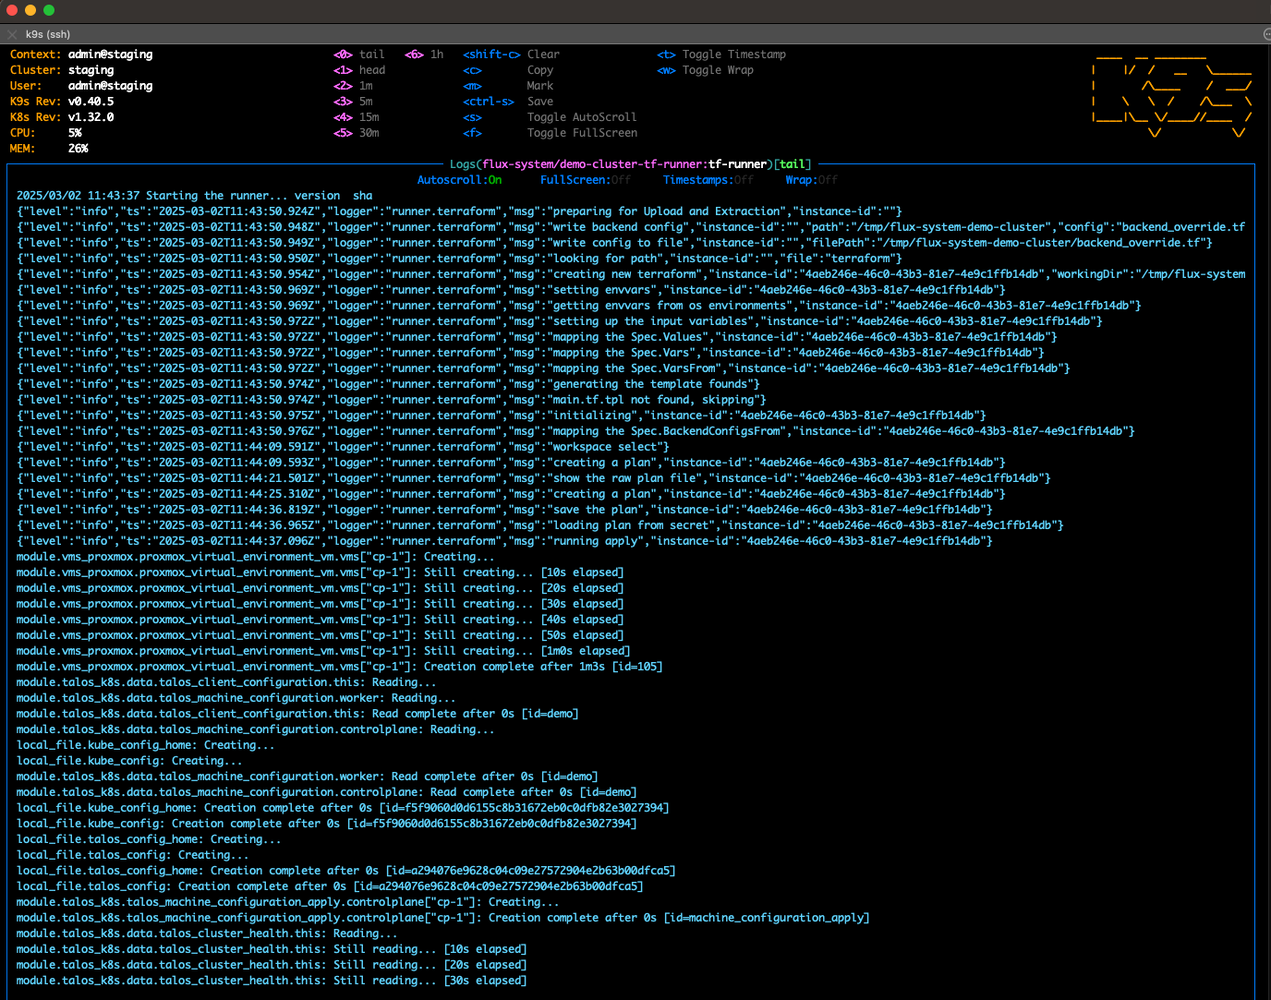Expand the Autoscroll:On status indicator
1271x1000 pixels.
coord(459,179)
